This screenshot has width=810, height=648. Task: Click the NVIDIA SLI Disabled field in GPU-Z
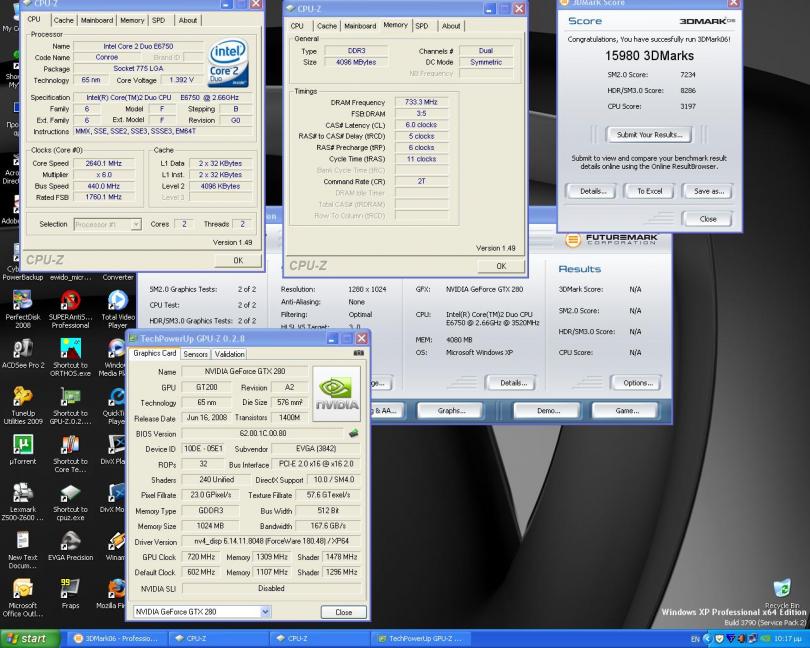pyautogui.click(x=271, y=589)
